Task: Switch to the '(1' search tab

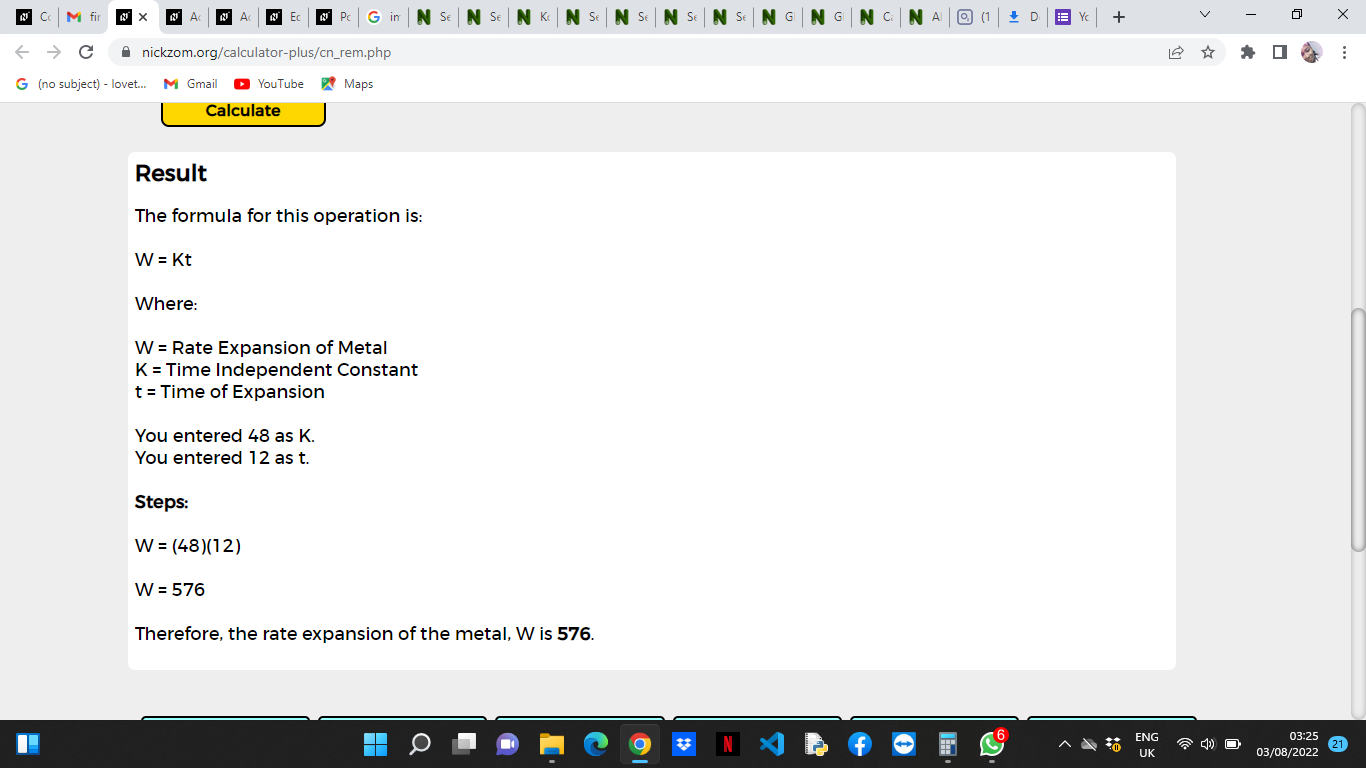Action: pos(974,17)
